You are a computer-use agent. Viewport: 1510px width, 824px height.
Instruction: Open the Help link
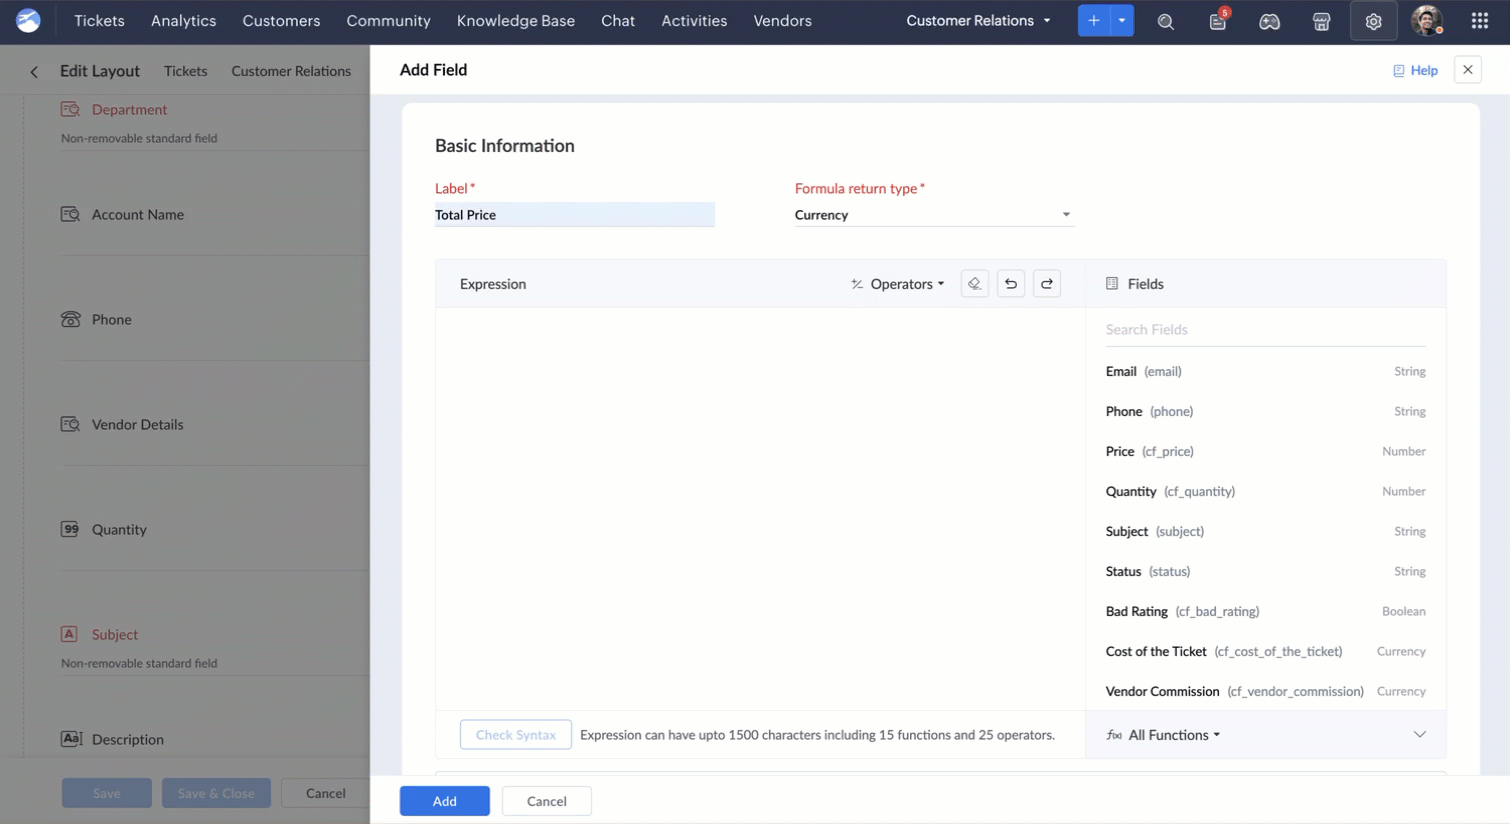pos(1415,70)
